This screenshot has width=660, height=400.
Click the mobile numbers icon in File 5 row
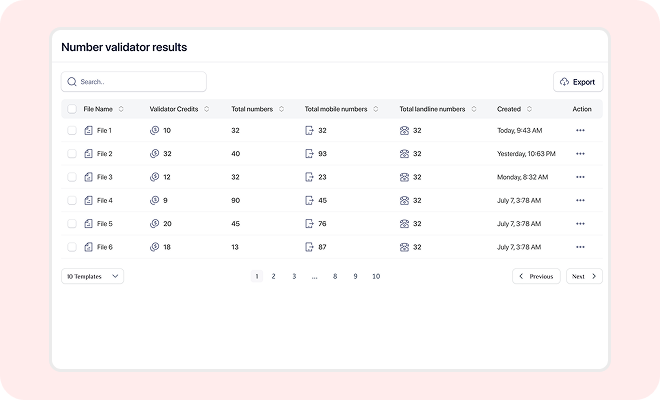point(309,224)
